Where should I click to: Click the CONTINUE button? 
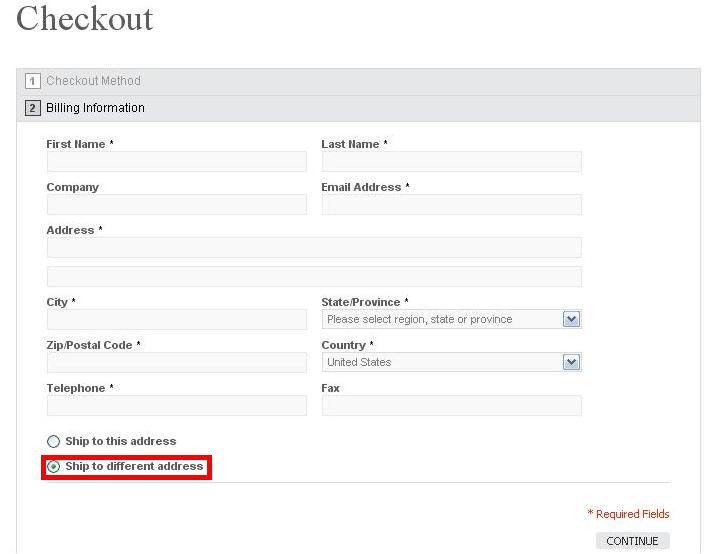(633, 541)
